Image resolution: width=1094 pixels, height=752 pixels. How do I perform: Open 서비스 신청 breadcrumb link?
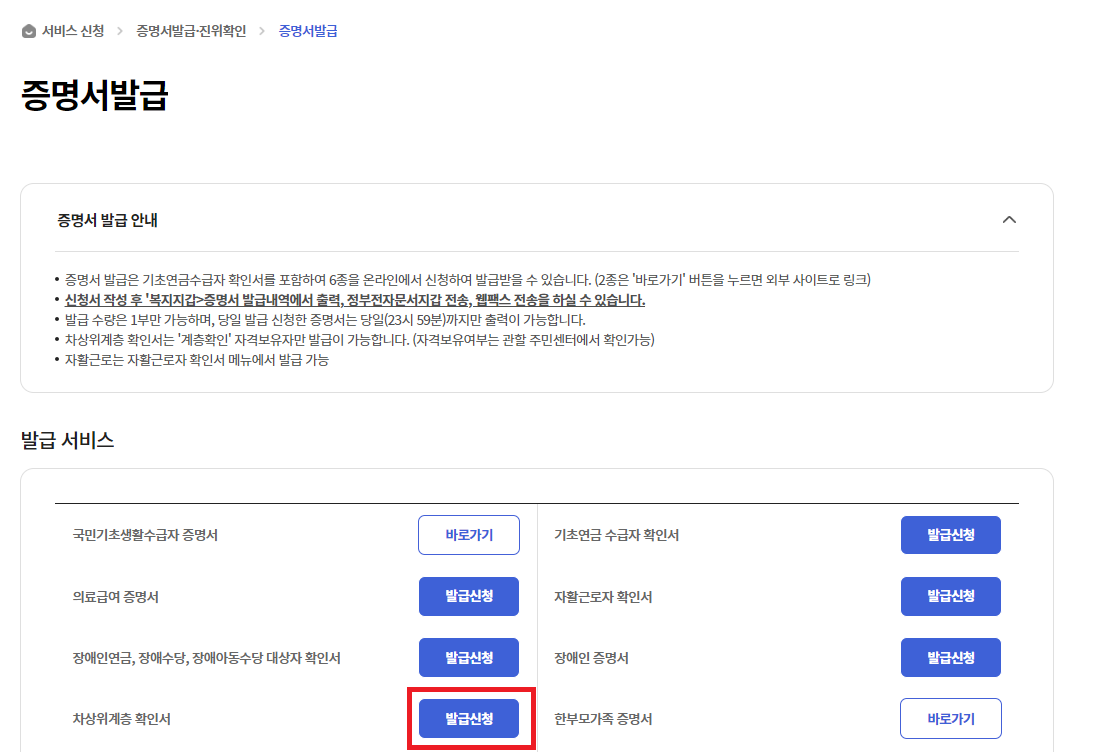[73, 31]
